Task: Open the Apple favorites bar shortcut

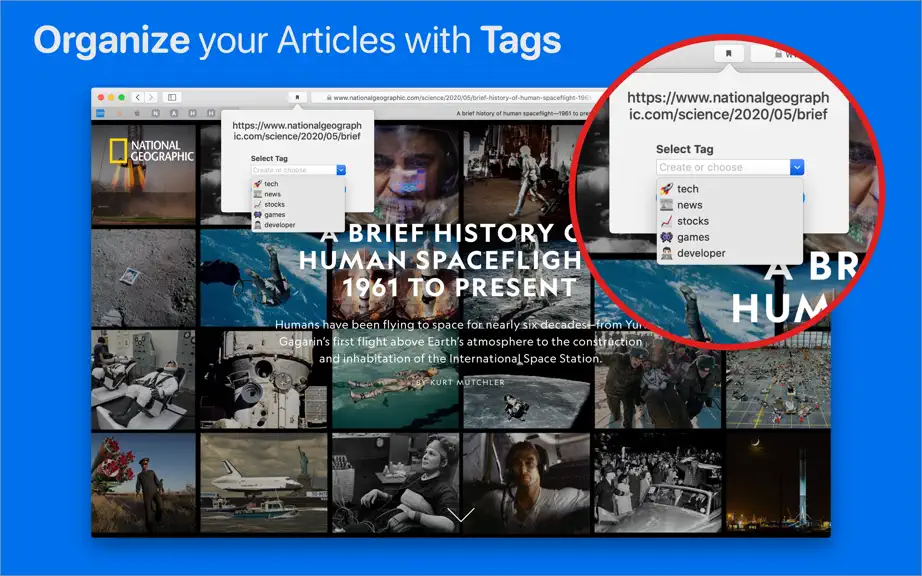Action: coord(138,113)
